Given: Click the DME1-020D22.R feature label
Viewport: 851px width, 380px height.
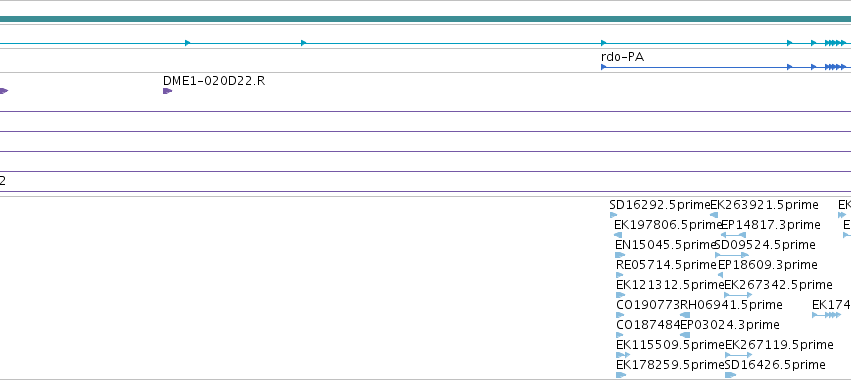Looking at the screenshot, I should click(214, 81).
